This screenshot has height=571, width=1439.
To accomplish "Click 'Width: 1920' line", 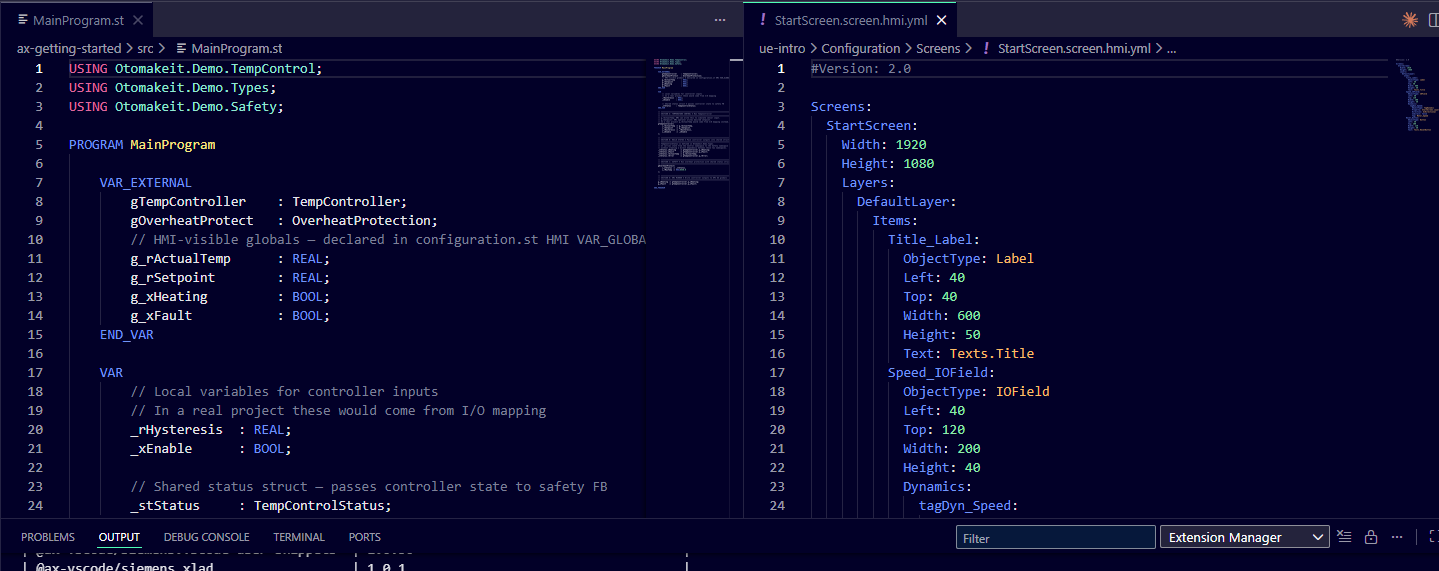I will click(x=884, y=144).
